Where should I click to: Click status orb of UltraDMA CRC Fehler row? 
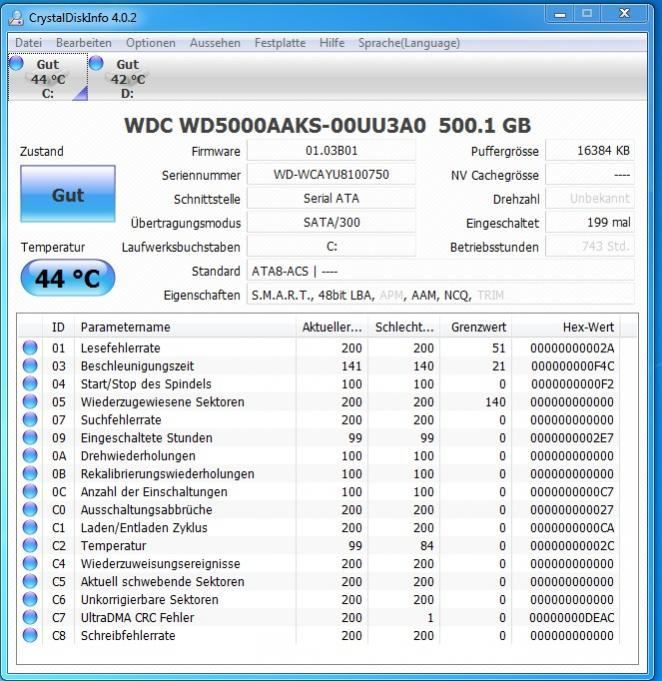click(30, 617)
